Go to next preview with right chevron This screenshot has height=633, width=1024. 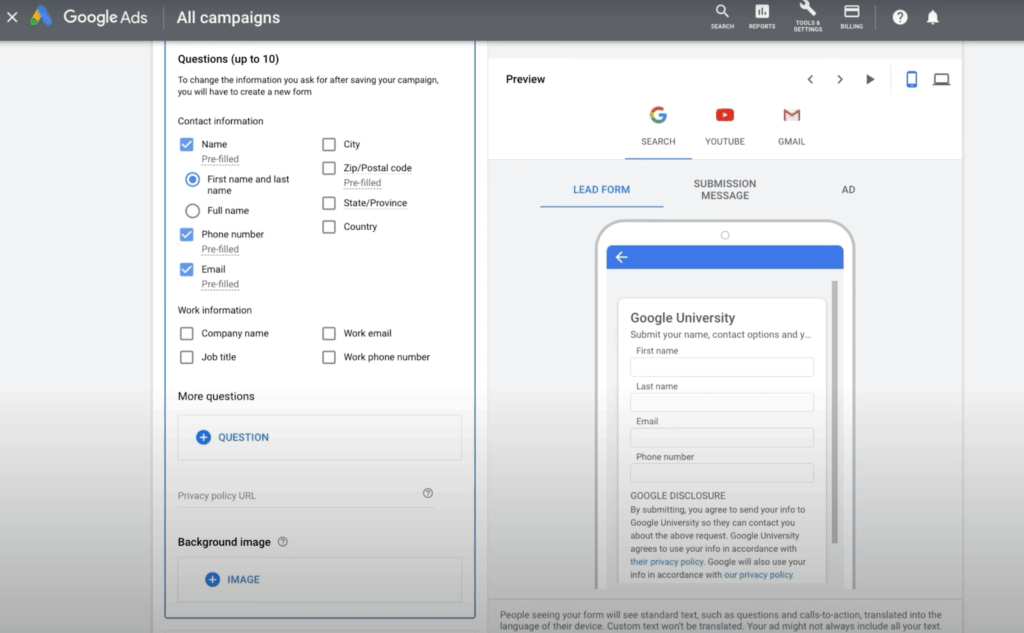click(x=840, y=79)
